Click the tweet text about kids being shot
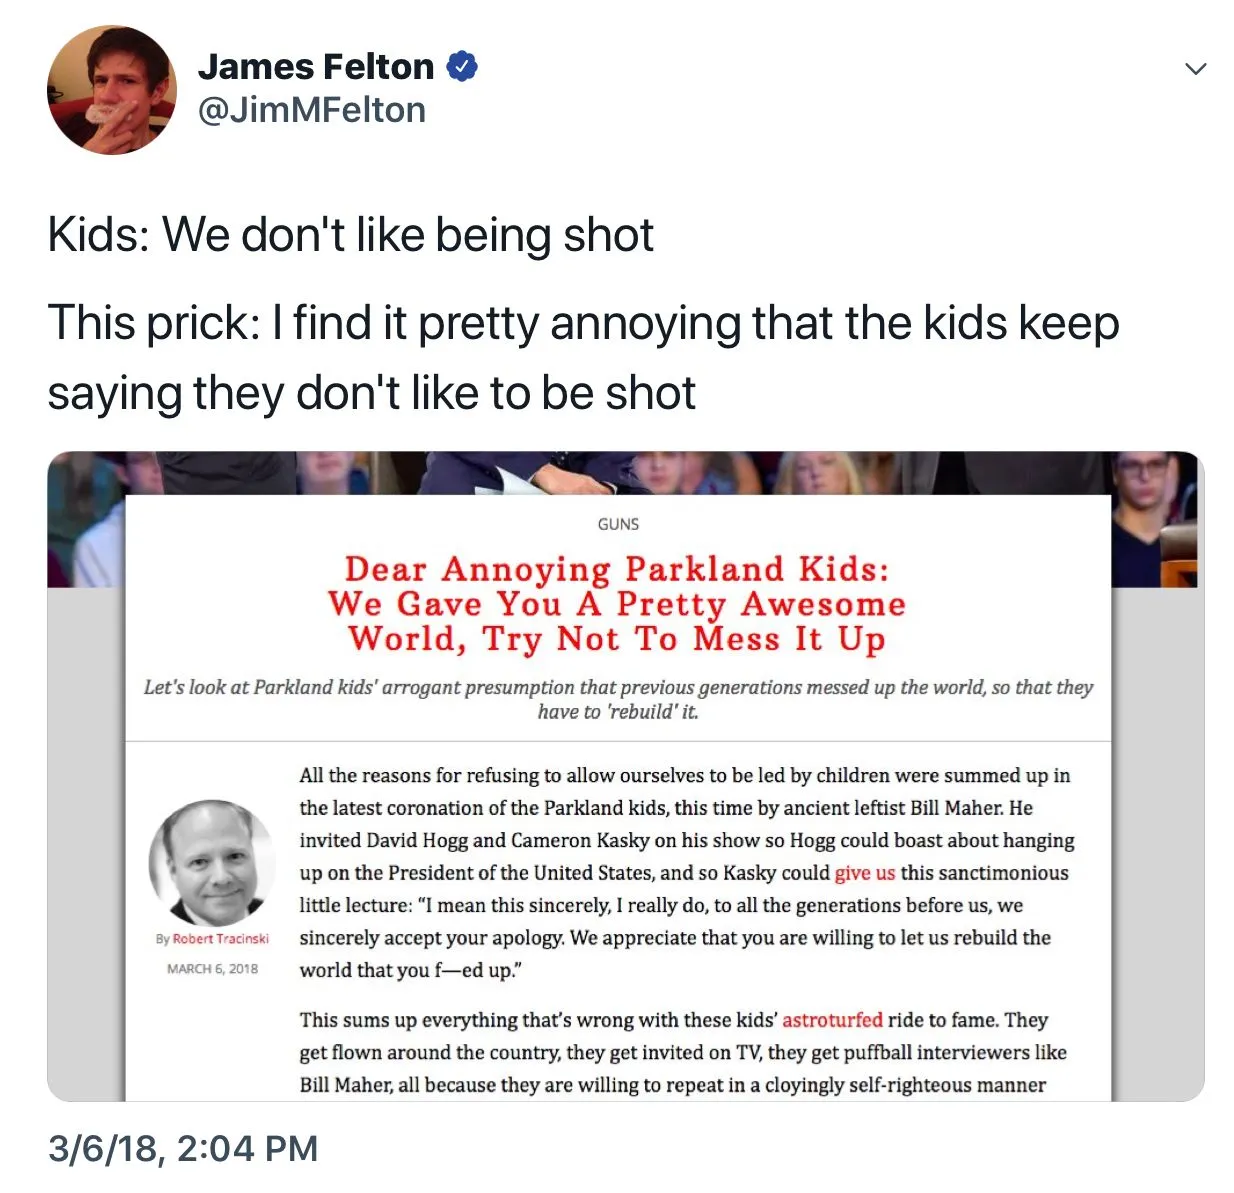Screen dimensions: 1234x1193 583,314
